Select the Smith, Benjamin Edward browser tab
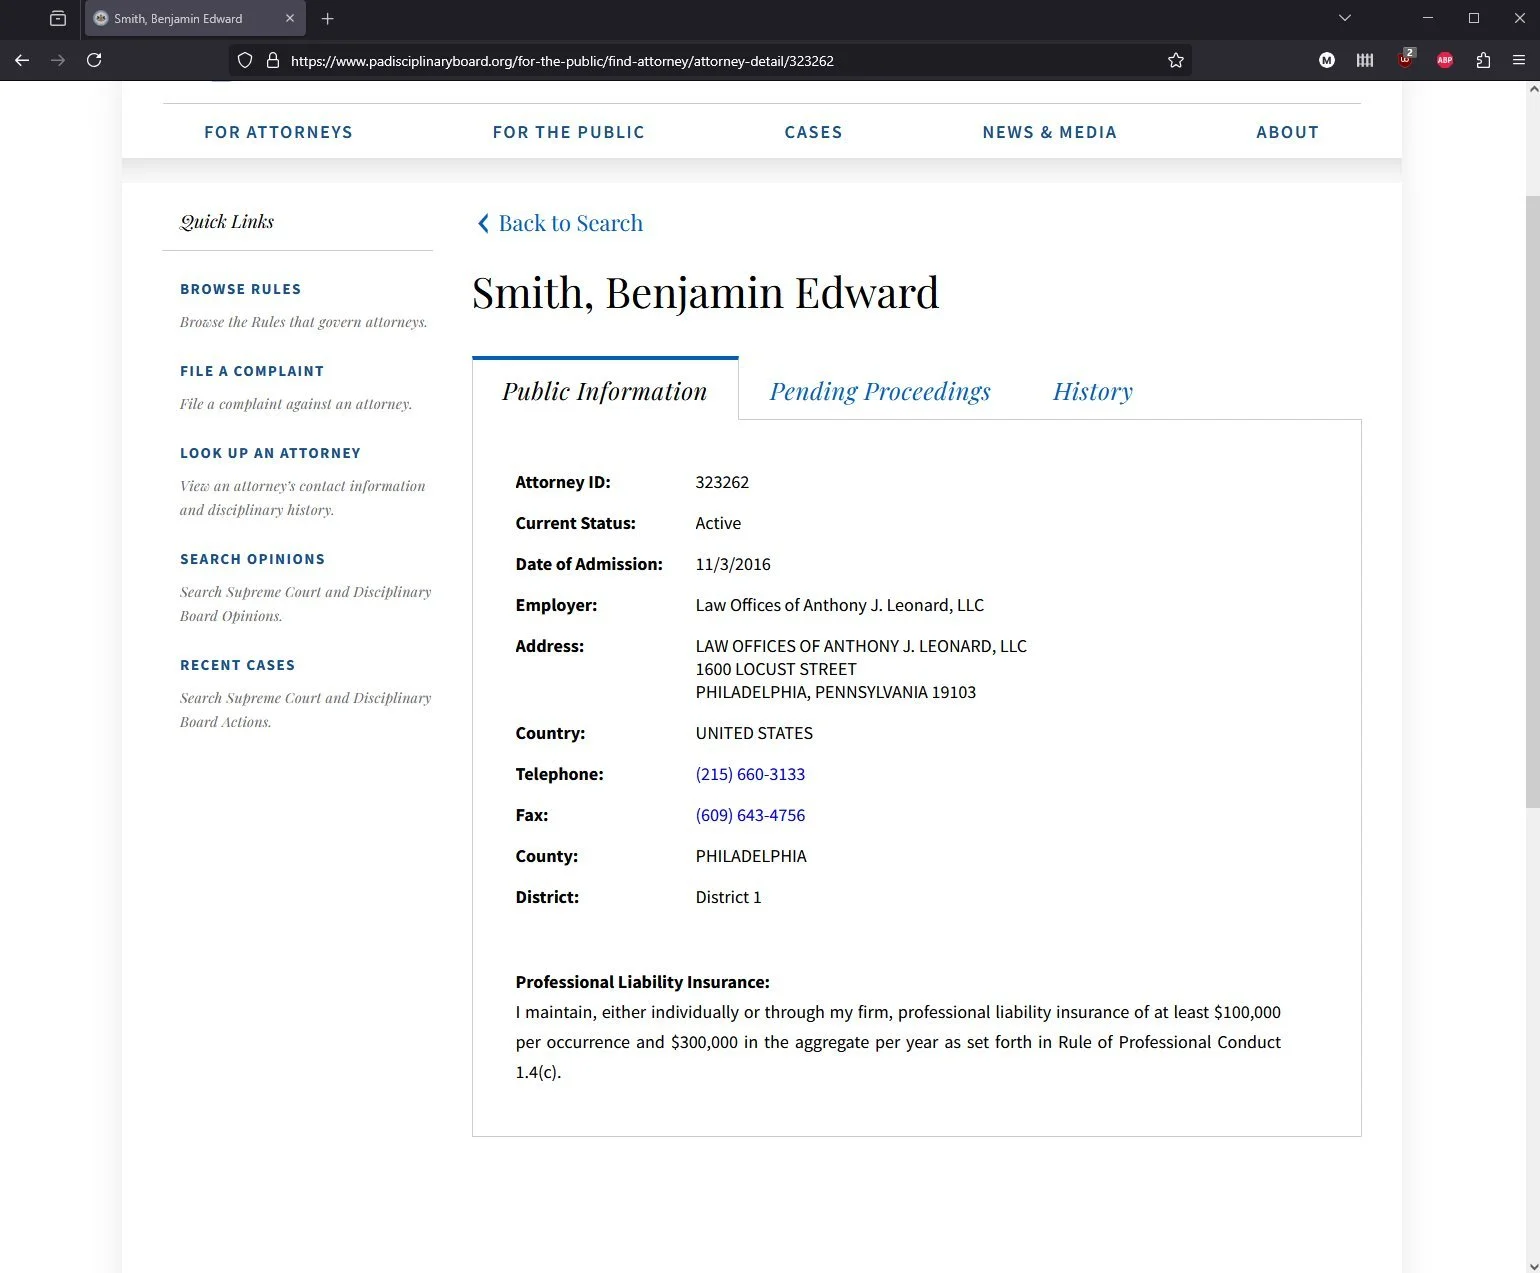Image resolution: width=1540 pixels, height=1273 pixels. (x=195, y=18)
